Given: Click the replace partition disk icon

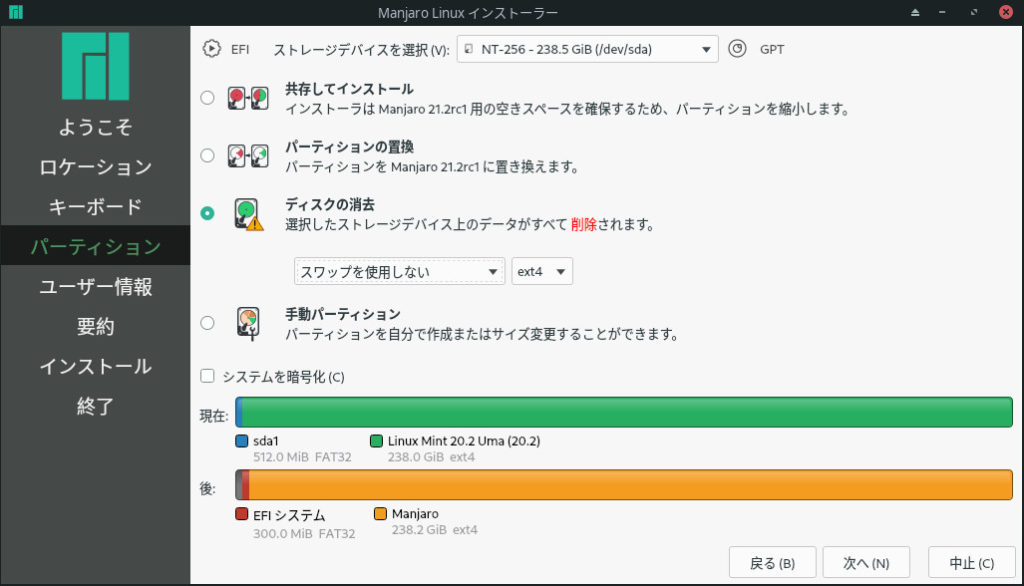Looking at the screenshot, I should pos(248,156).
